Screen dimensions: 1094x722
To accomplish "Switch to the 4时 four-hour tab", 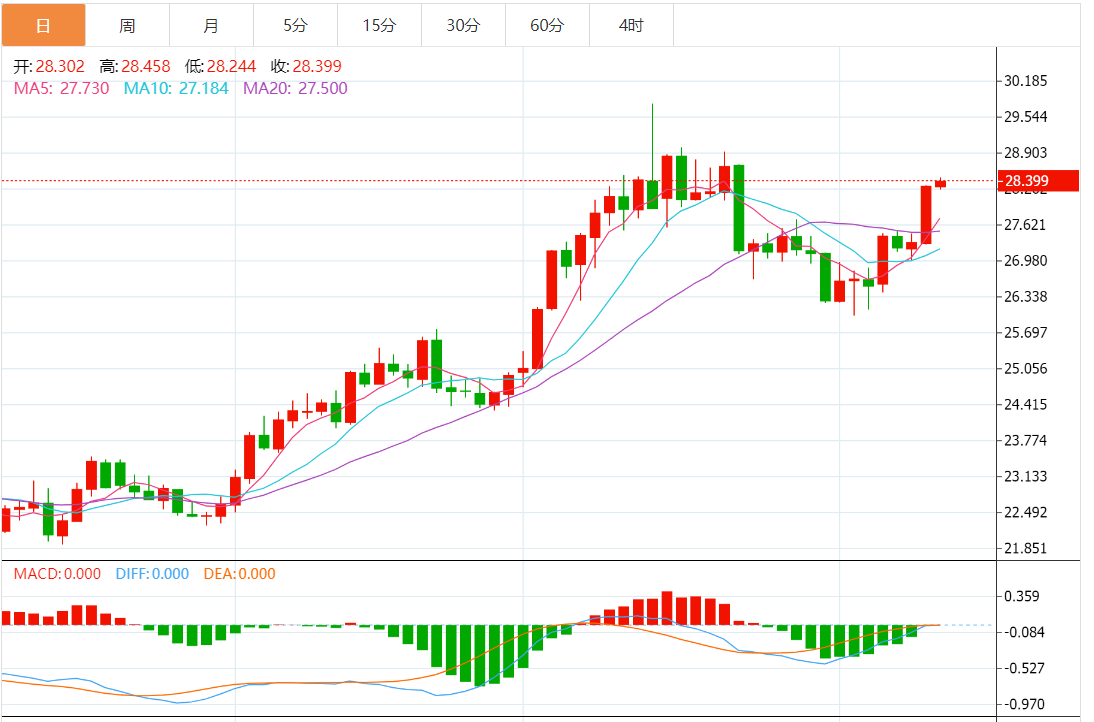I will (631, 25).
